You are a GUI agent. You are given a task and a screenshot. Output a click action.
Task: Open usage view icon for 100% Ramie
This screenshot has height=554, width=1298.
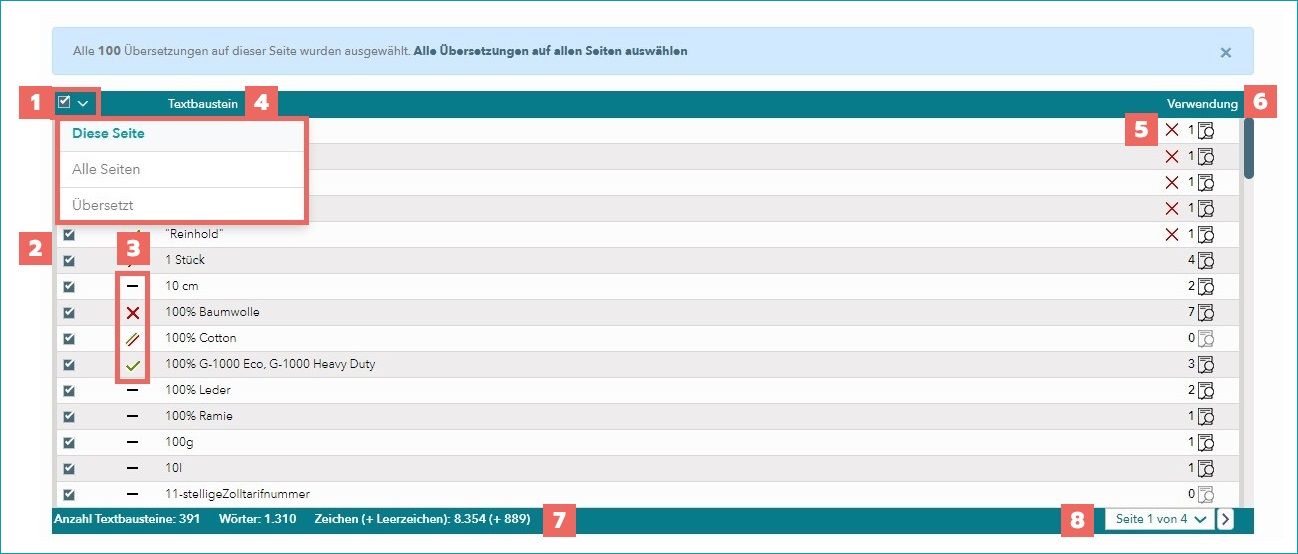point(1206,416)
